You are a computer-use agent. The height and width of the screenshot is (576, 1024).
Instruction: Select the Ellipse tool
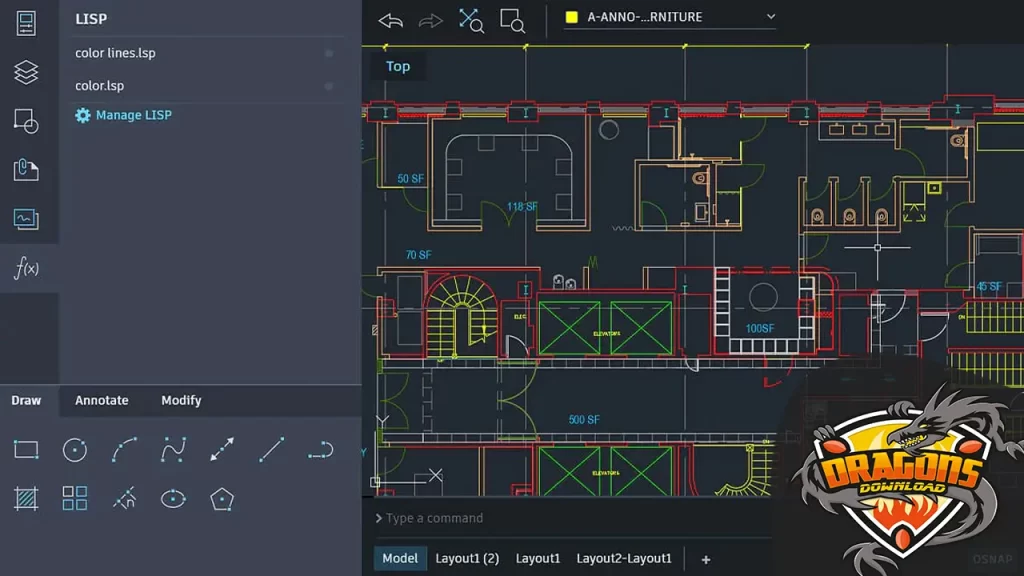(173, 498)
